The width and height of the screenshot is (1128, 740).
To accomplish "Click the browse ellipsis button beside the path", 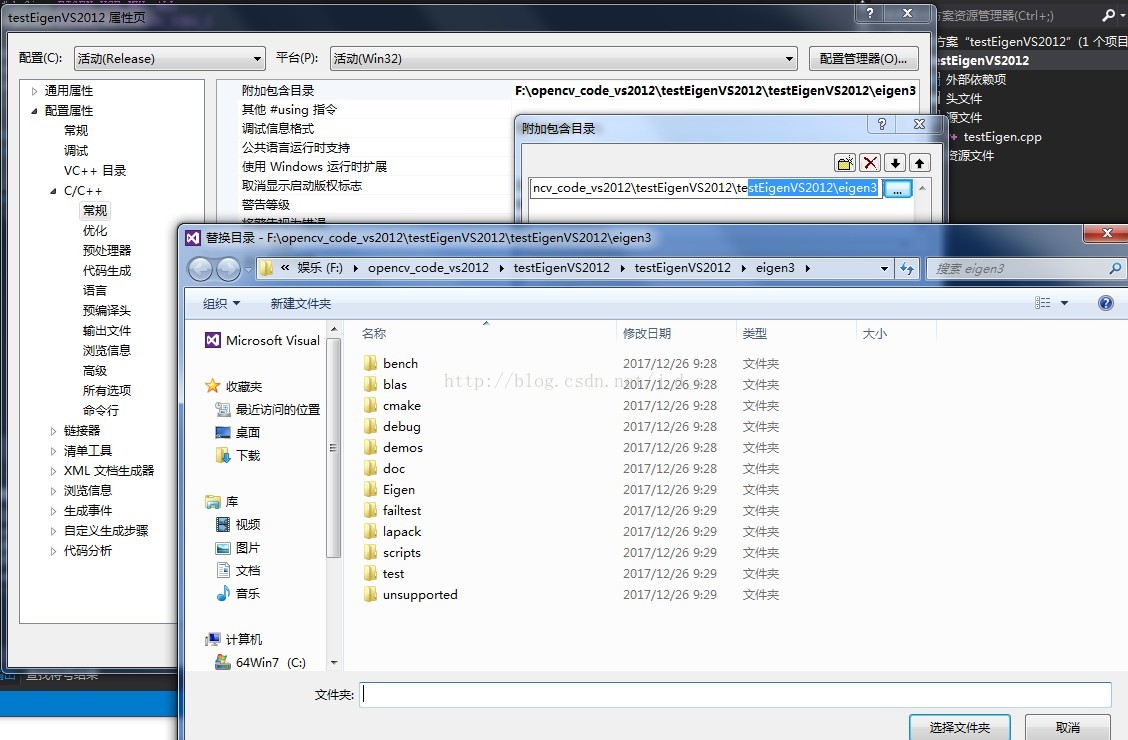I will pos(898,189).
